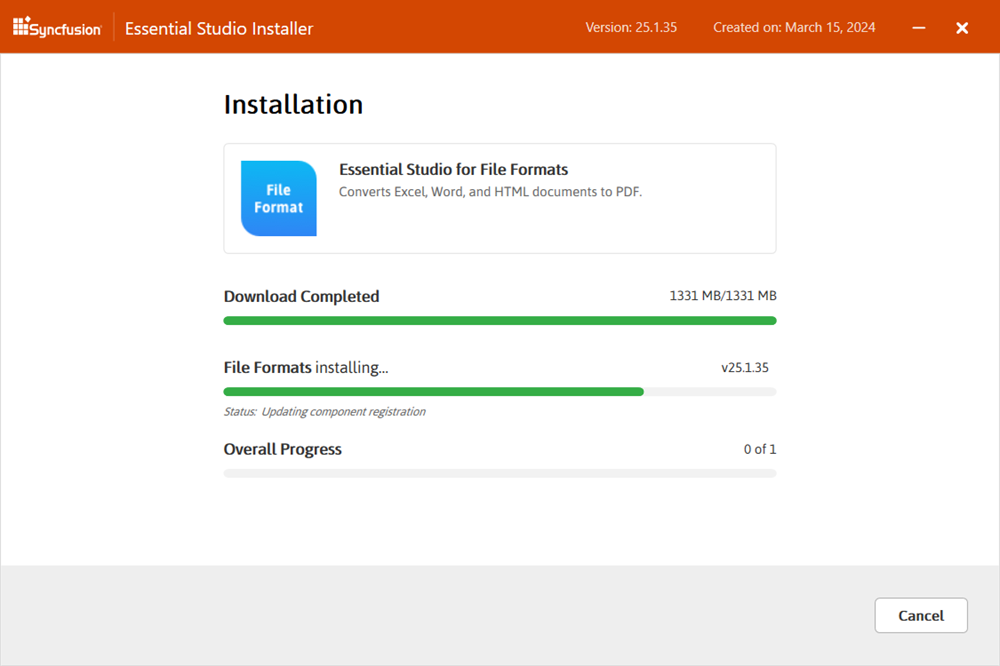Close the Essential Studio Installer window

coord(962,28)
